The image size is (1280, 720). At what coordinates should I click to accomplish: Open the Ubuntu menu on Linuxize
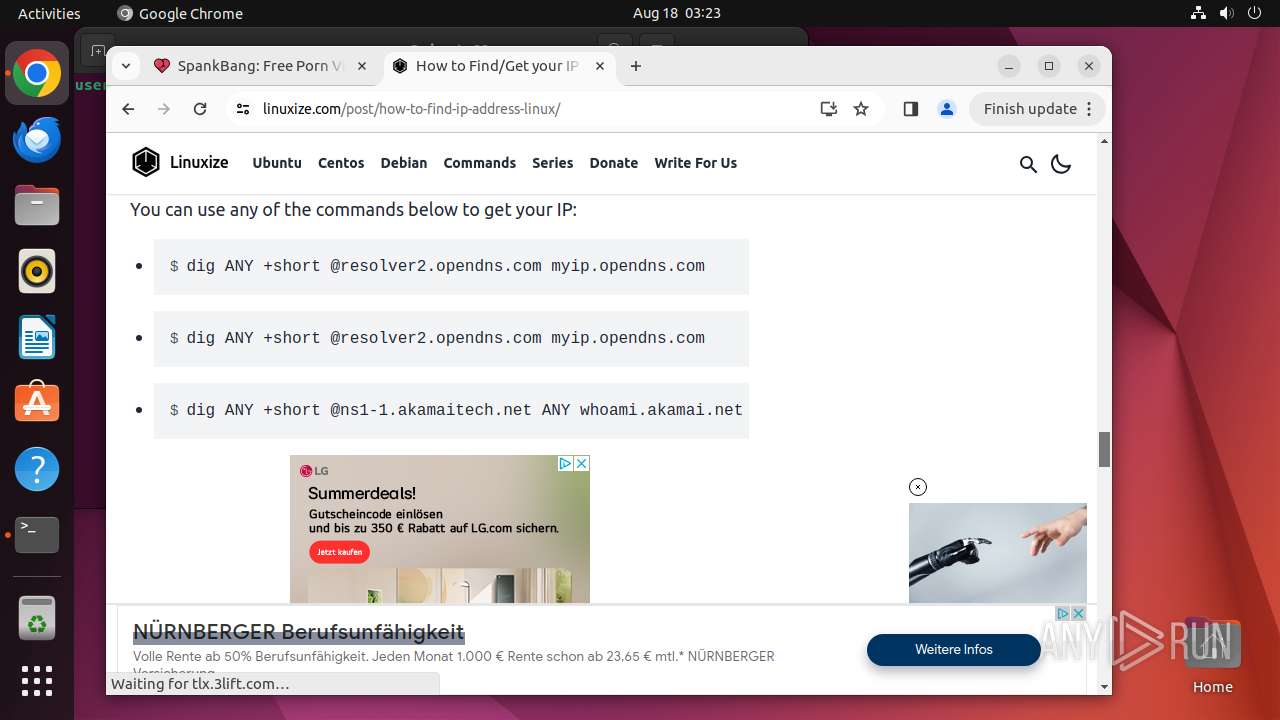coord(277,163)
